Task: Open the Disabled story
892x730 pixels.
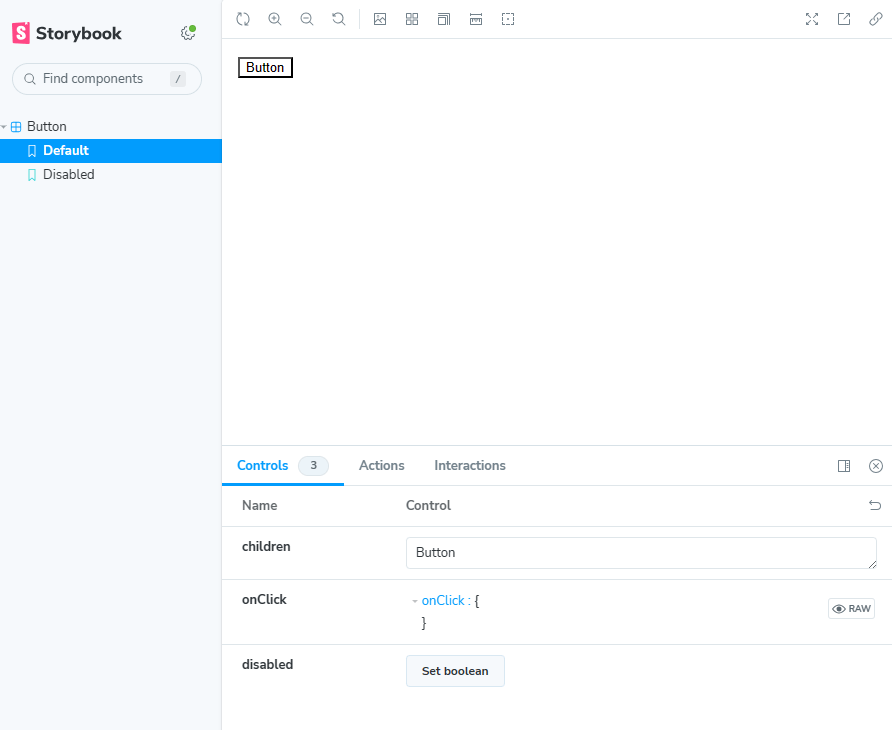Action: point(111,175)
